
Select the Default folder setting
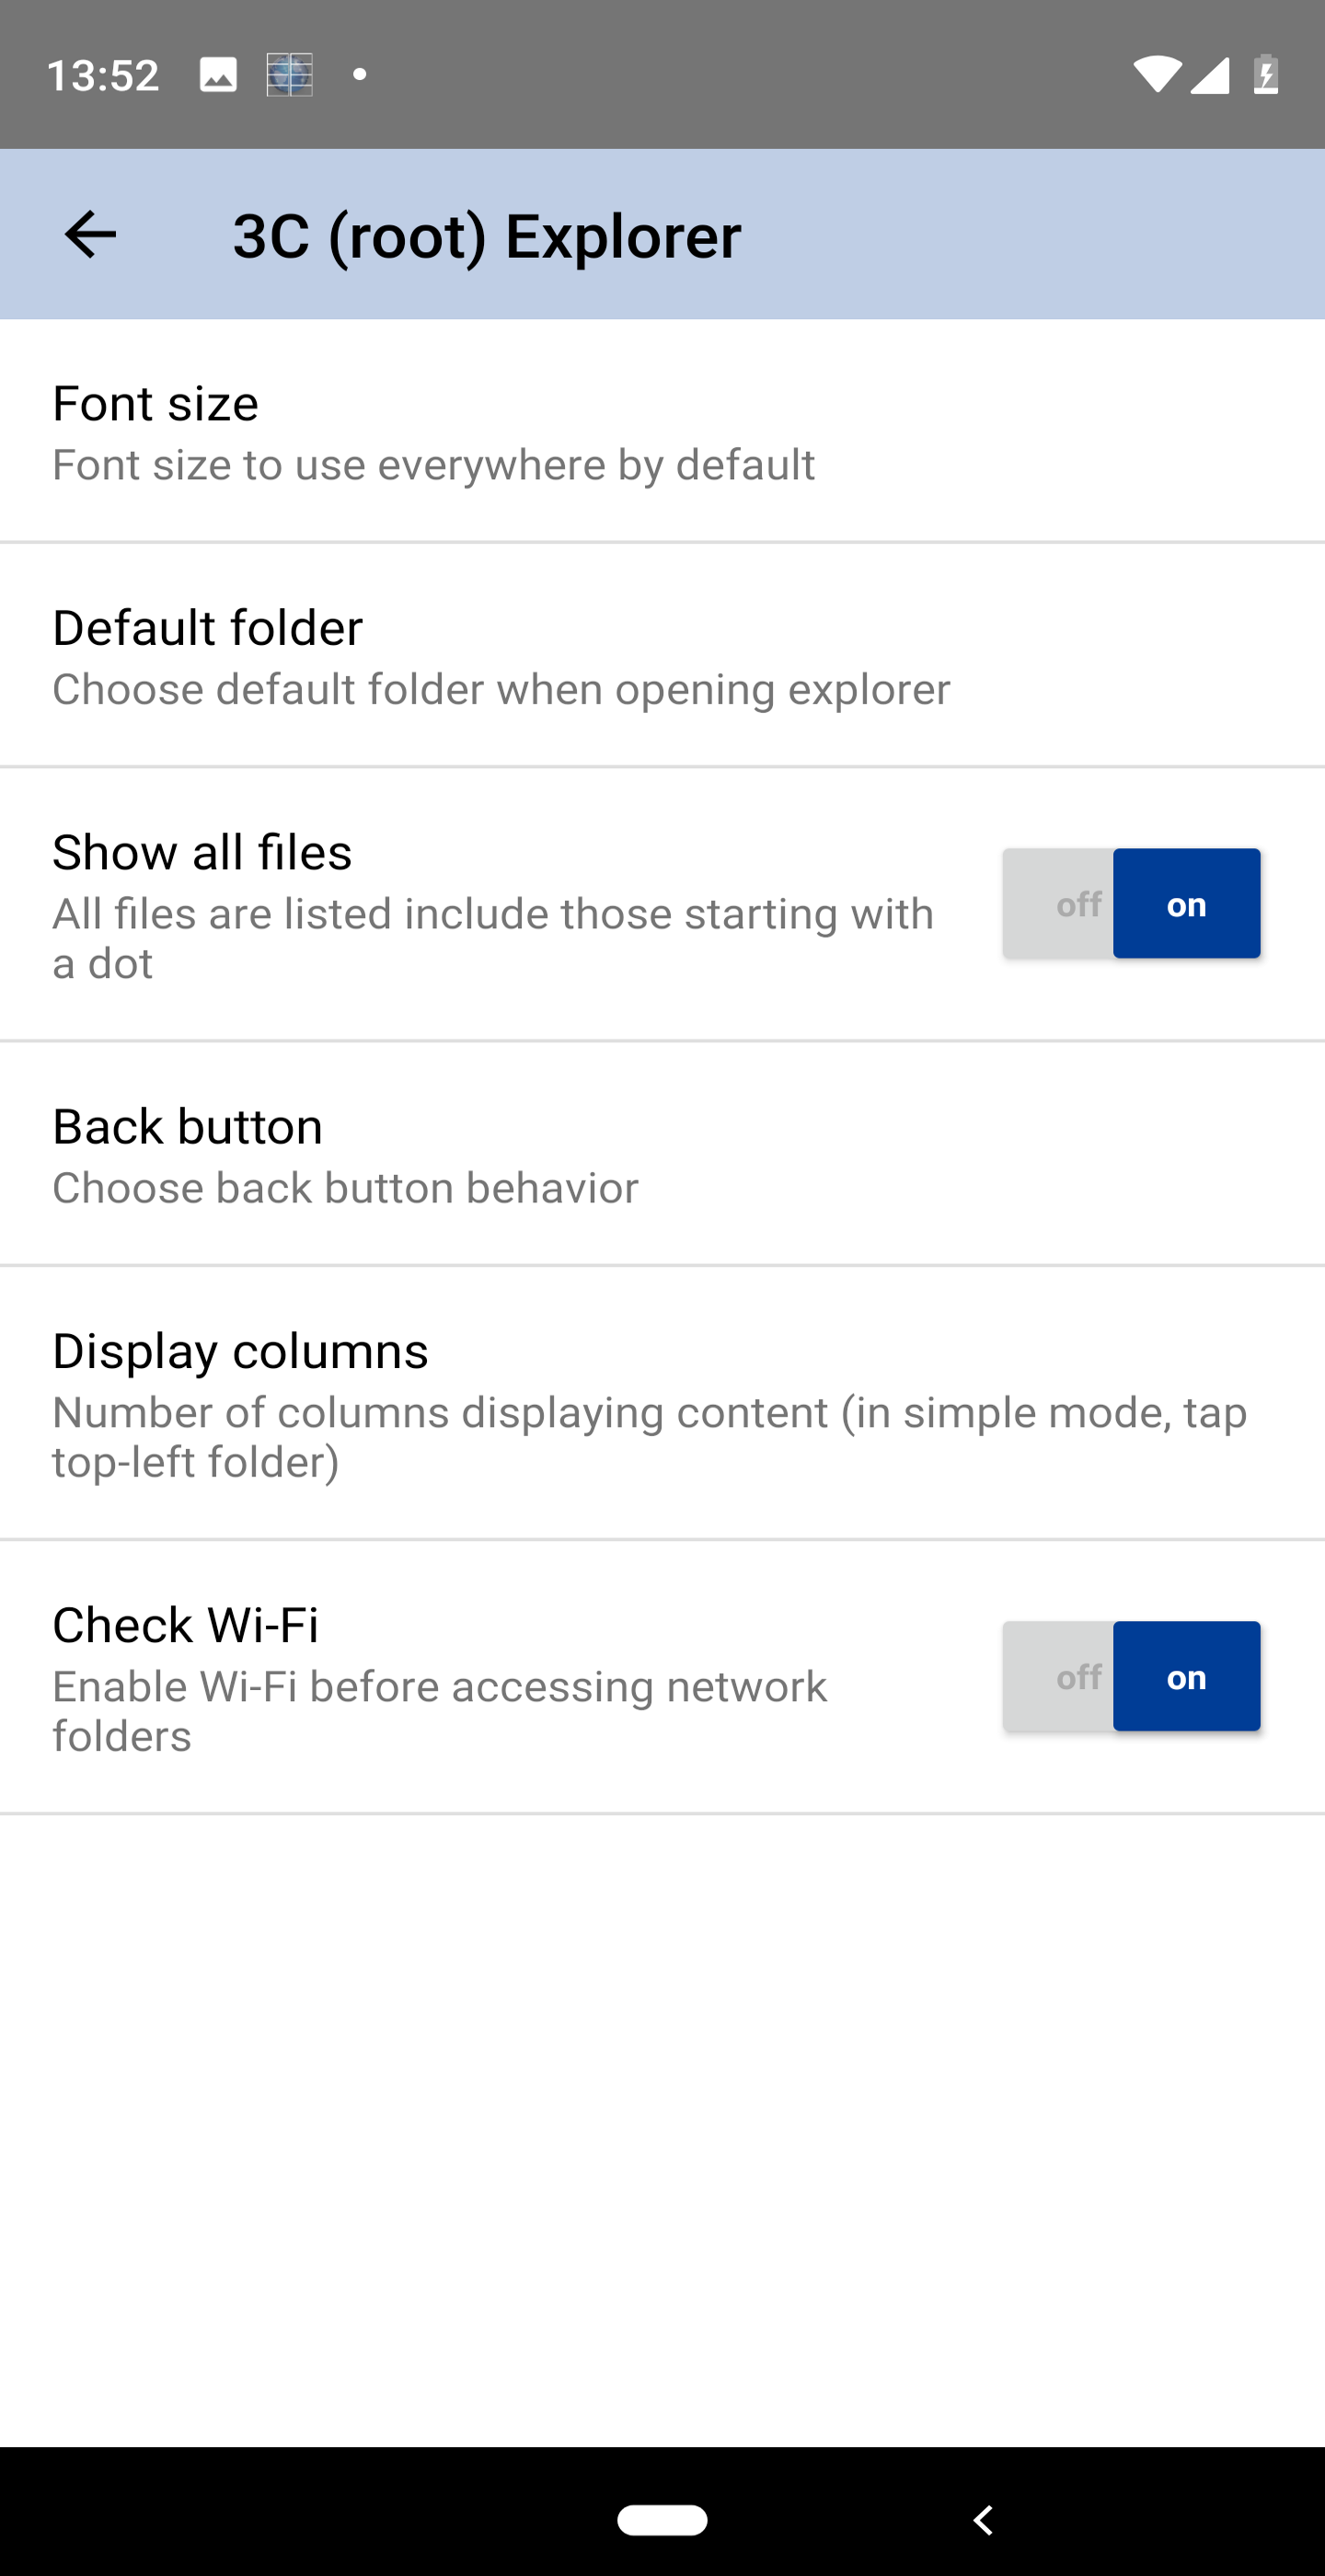[x=662, y=656]
